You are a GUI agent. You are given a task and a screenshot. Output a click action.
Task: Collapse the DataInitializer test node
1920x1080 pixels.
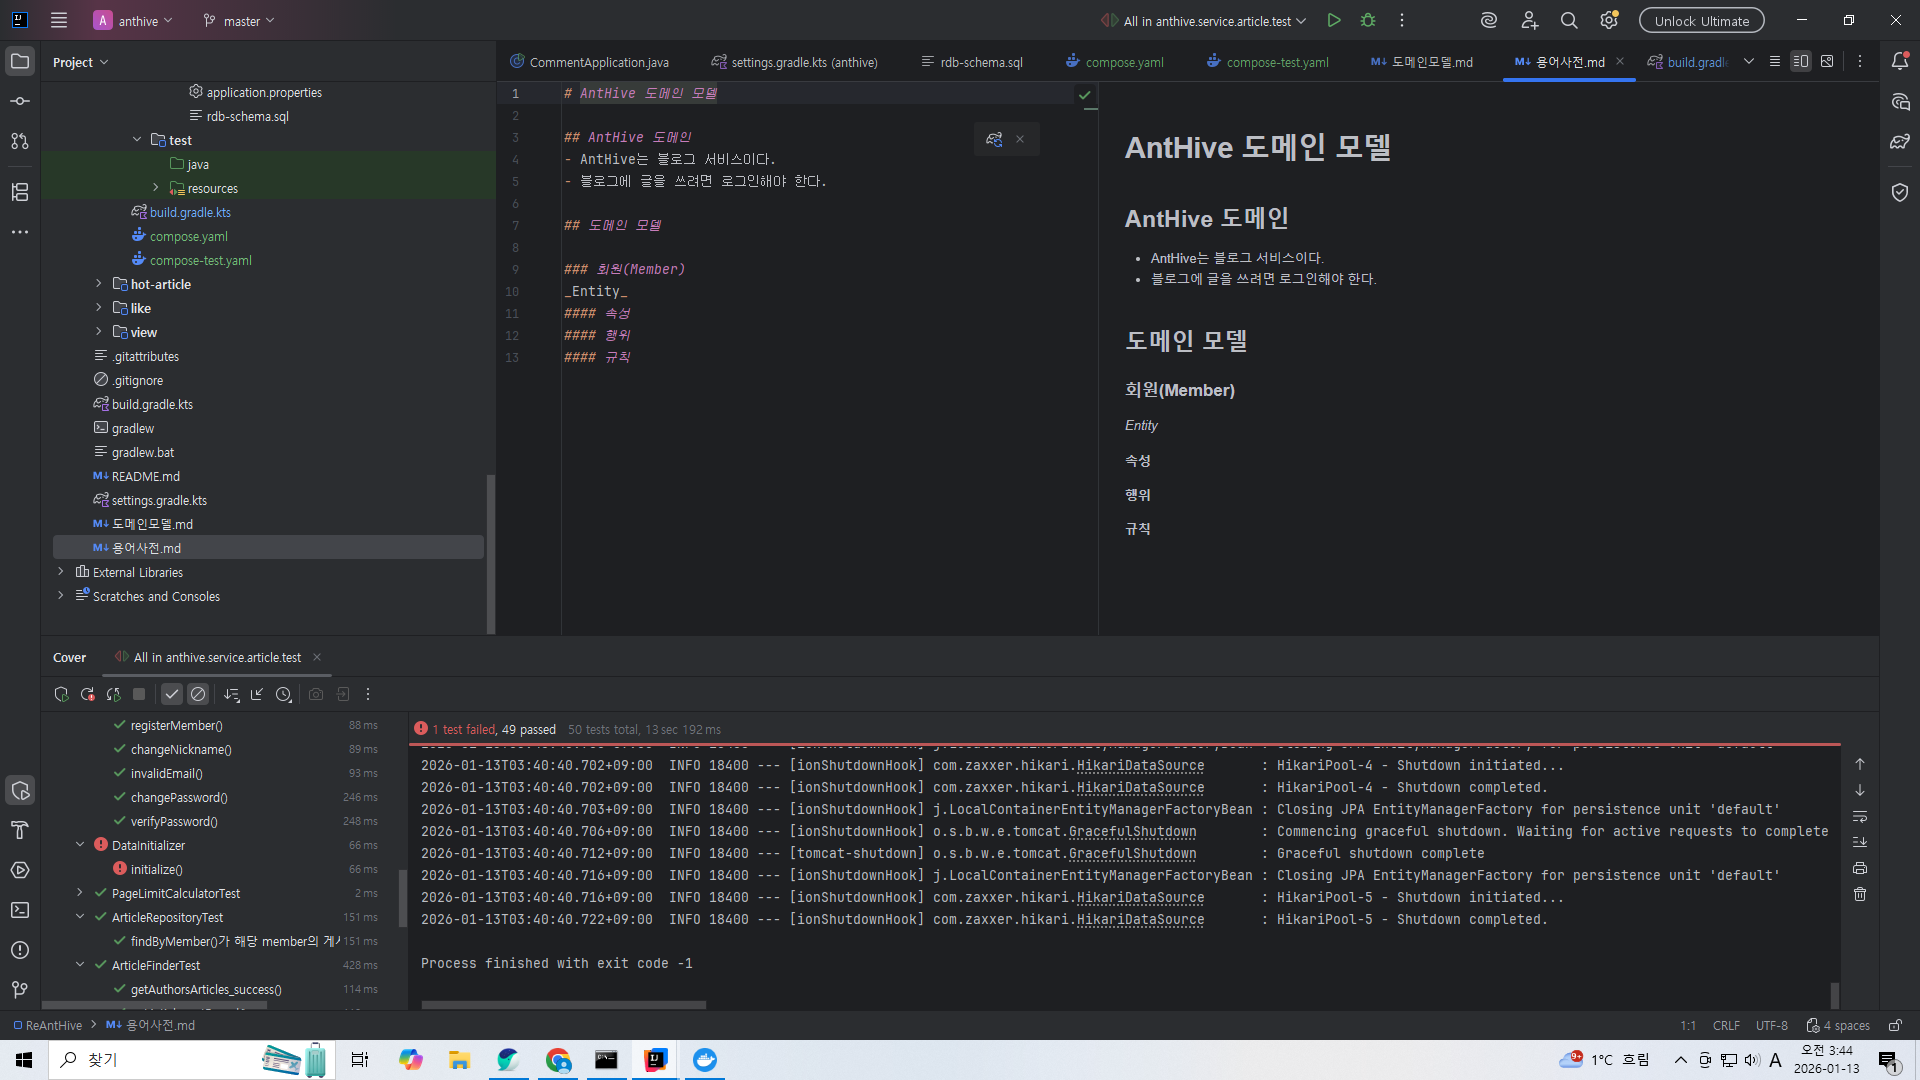tap(80, 845)
